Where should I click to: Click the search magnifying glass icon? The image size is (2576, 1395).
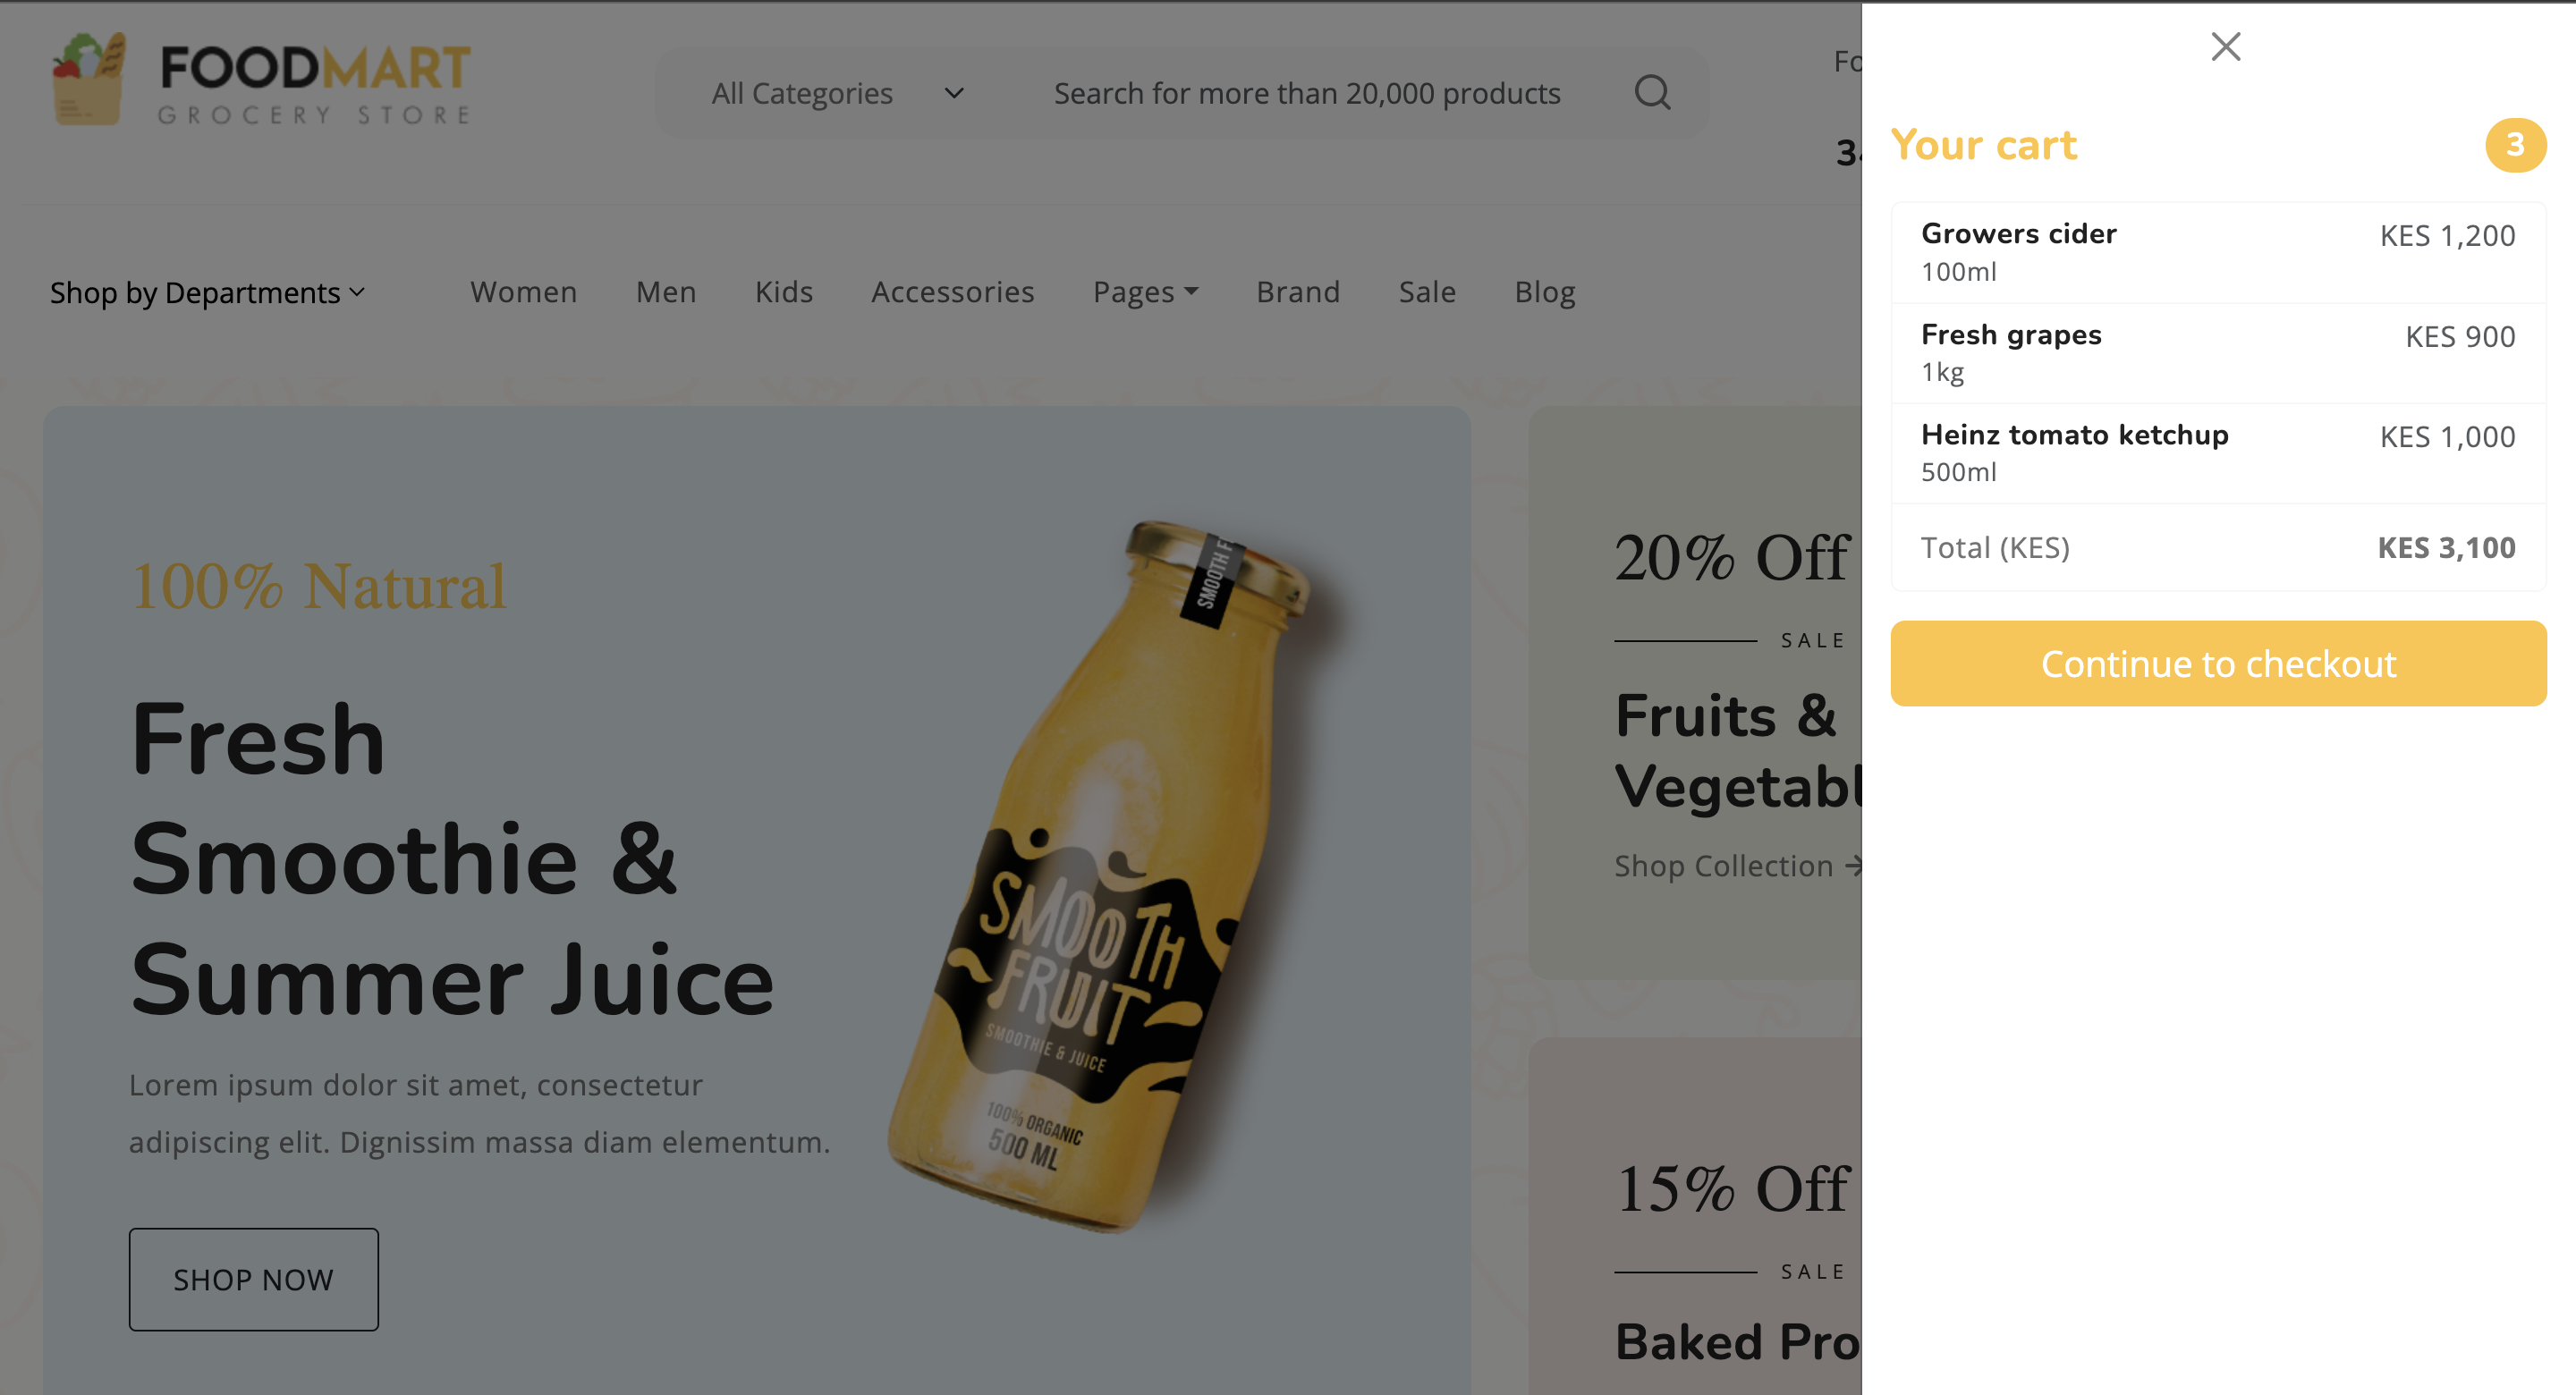click(1654, 92)
